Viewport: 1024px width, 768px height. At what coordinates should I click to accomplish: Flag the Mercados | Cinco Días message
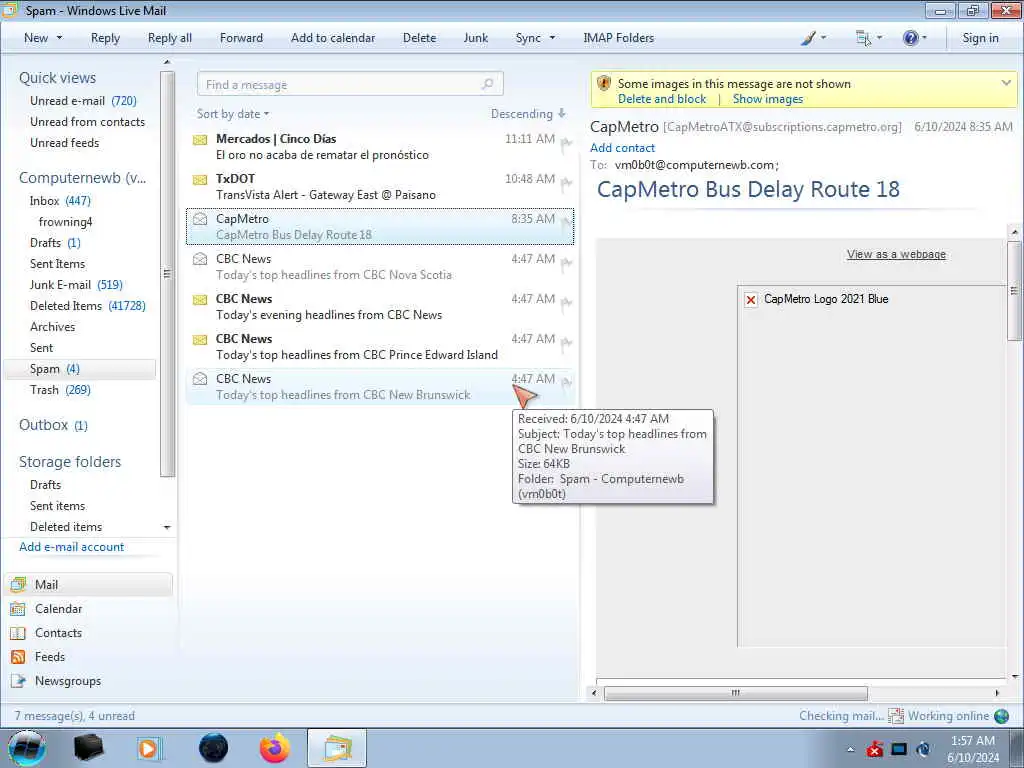[x=566, y=144]
